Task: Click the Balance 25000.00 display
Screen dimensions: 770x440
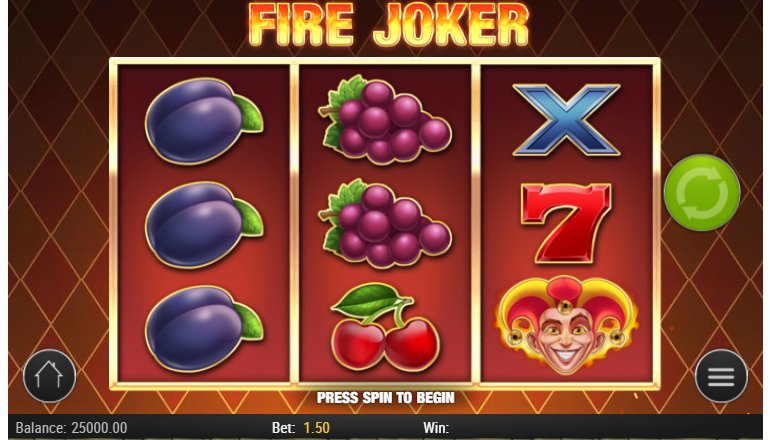Action: tap(71, 428)
